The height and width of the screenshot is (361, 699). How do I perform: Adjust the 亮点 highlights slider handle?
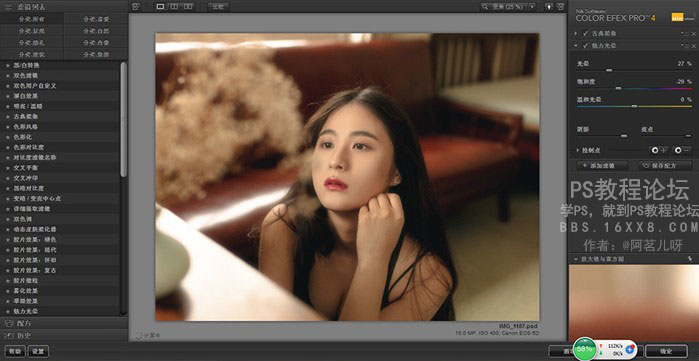(x=688, y=135)
